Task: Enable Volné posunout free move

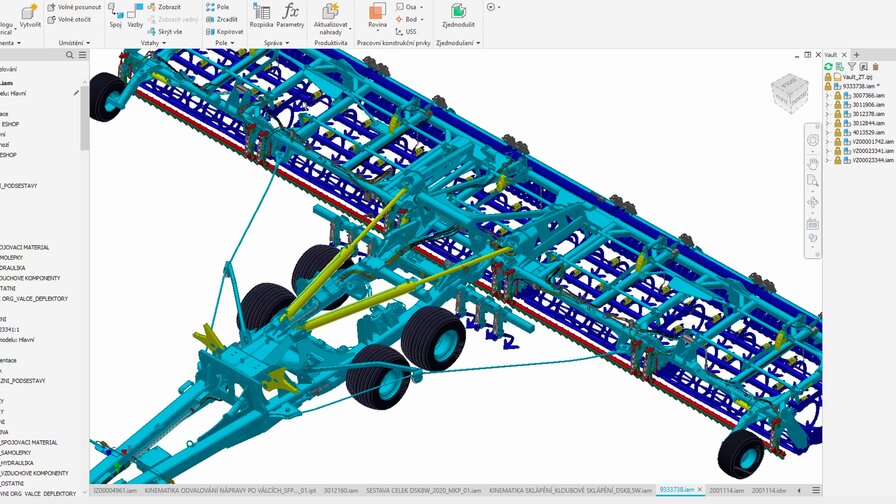Action: (74, 7)
